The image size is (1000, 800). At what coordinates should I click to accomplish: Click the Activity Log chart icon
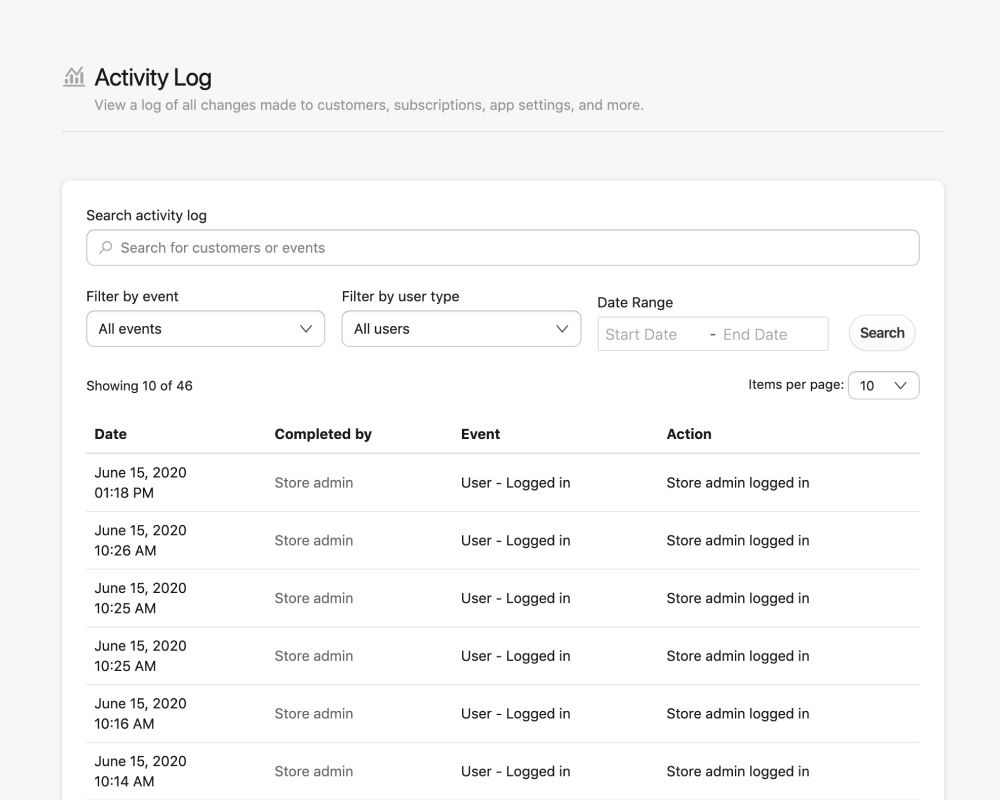(x=74, y=77)
